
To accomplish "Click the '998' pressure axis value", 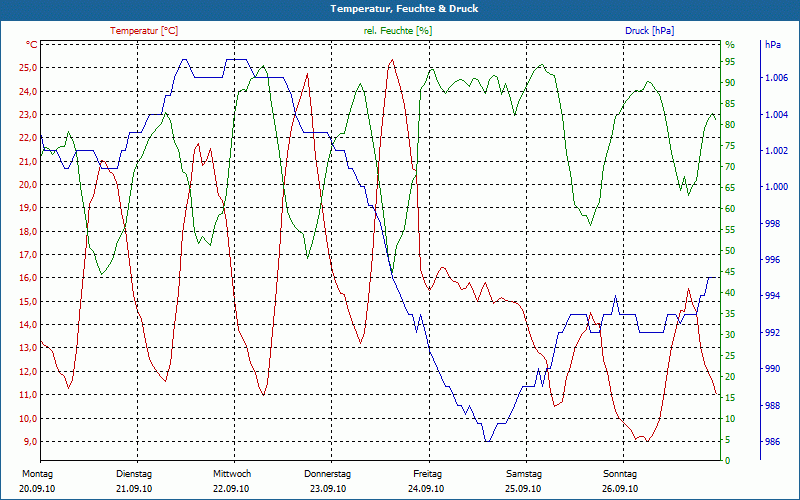I will 772,223.
